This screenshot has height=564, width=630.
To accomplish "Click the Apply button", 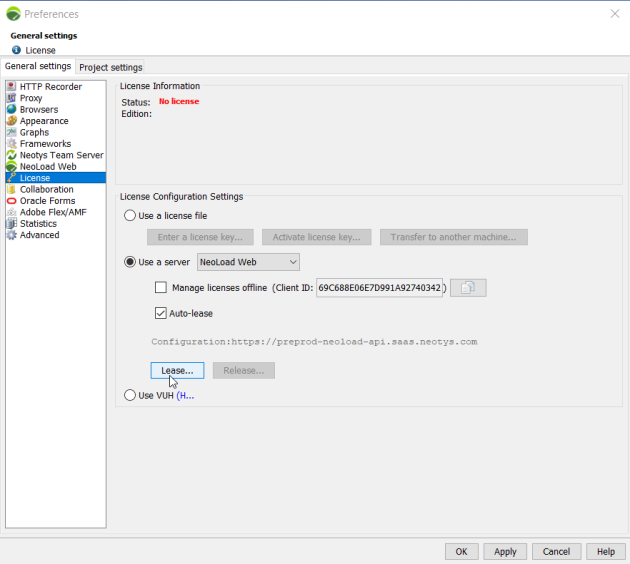I will coord(505,551).
